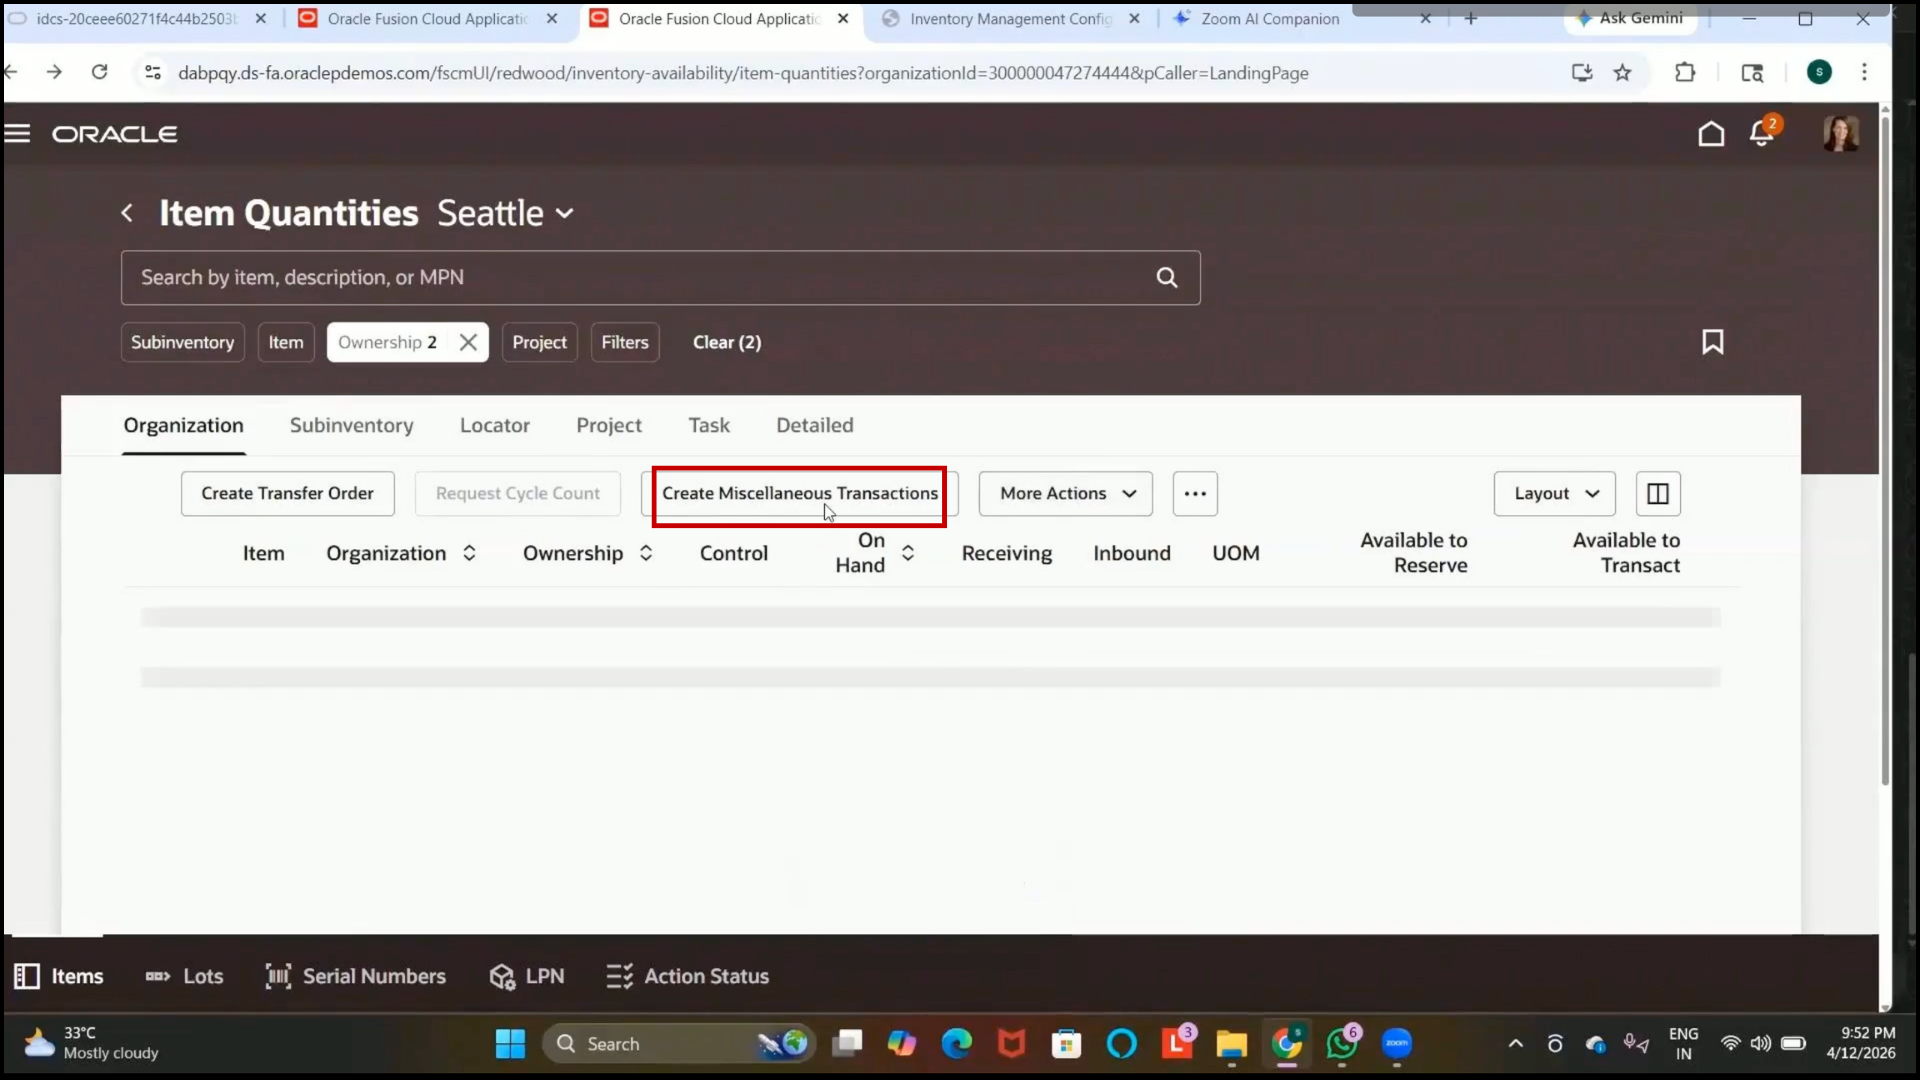Switch to the Task view tab
Image resolution: width=1920 pixels, height=1080 pixels.
pyautogui.click(x=709, y=426)
